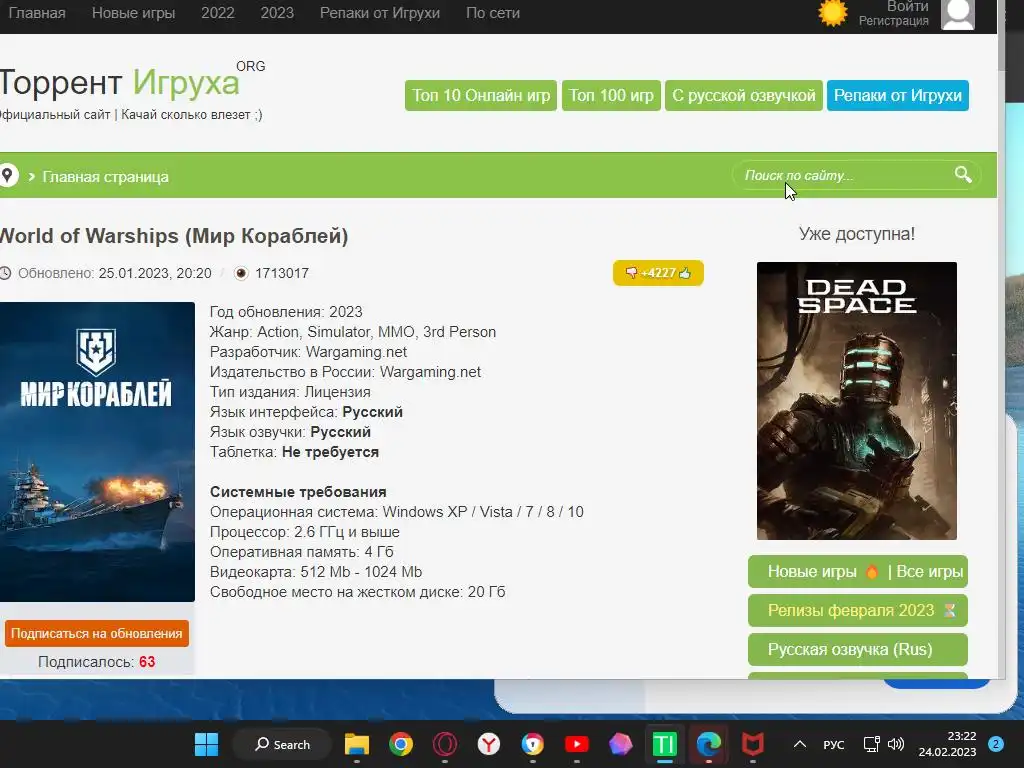Open the purple gem app in taskbar

tap(620, 744)
